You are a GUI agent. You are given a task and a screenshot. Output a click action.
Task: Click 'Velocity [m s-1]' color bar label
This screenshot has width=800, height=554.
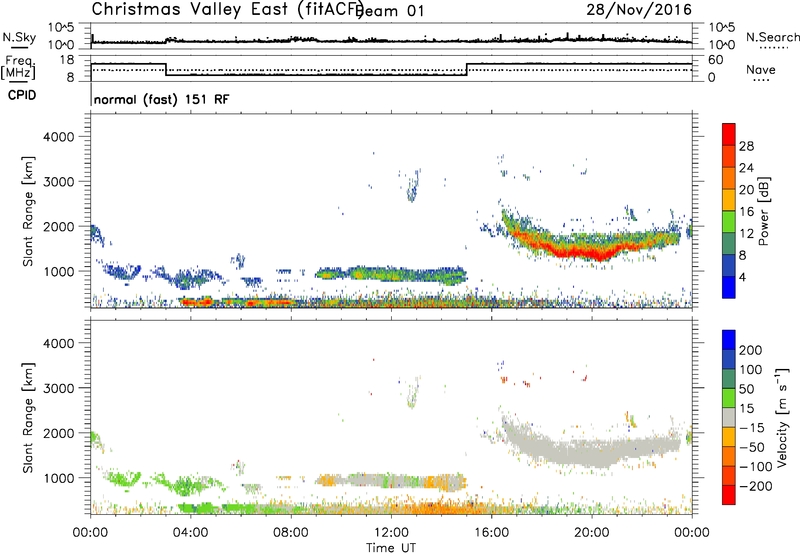(781, 417)
